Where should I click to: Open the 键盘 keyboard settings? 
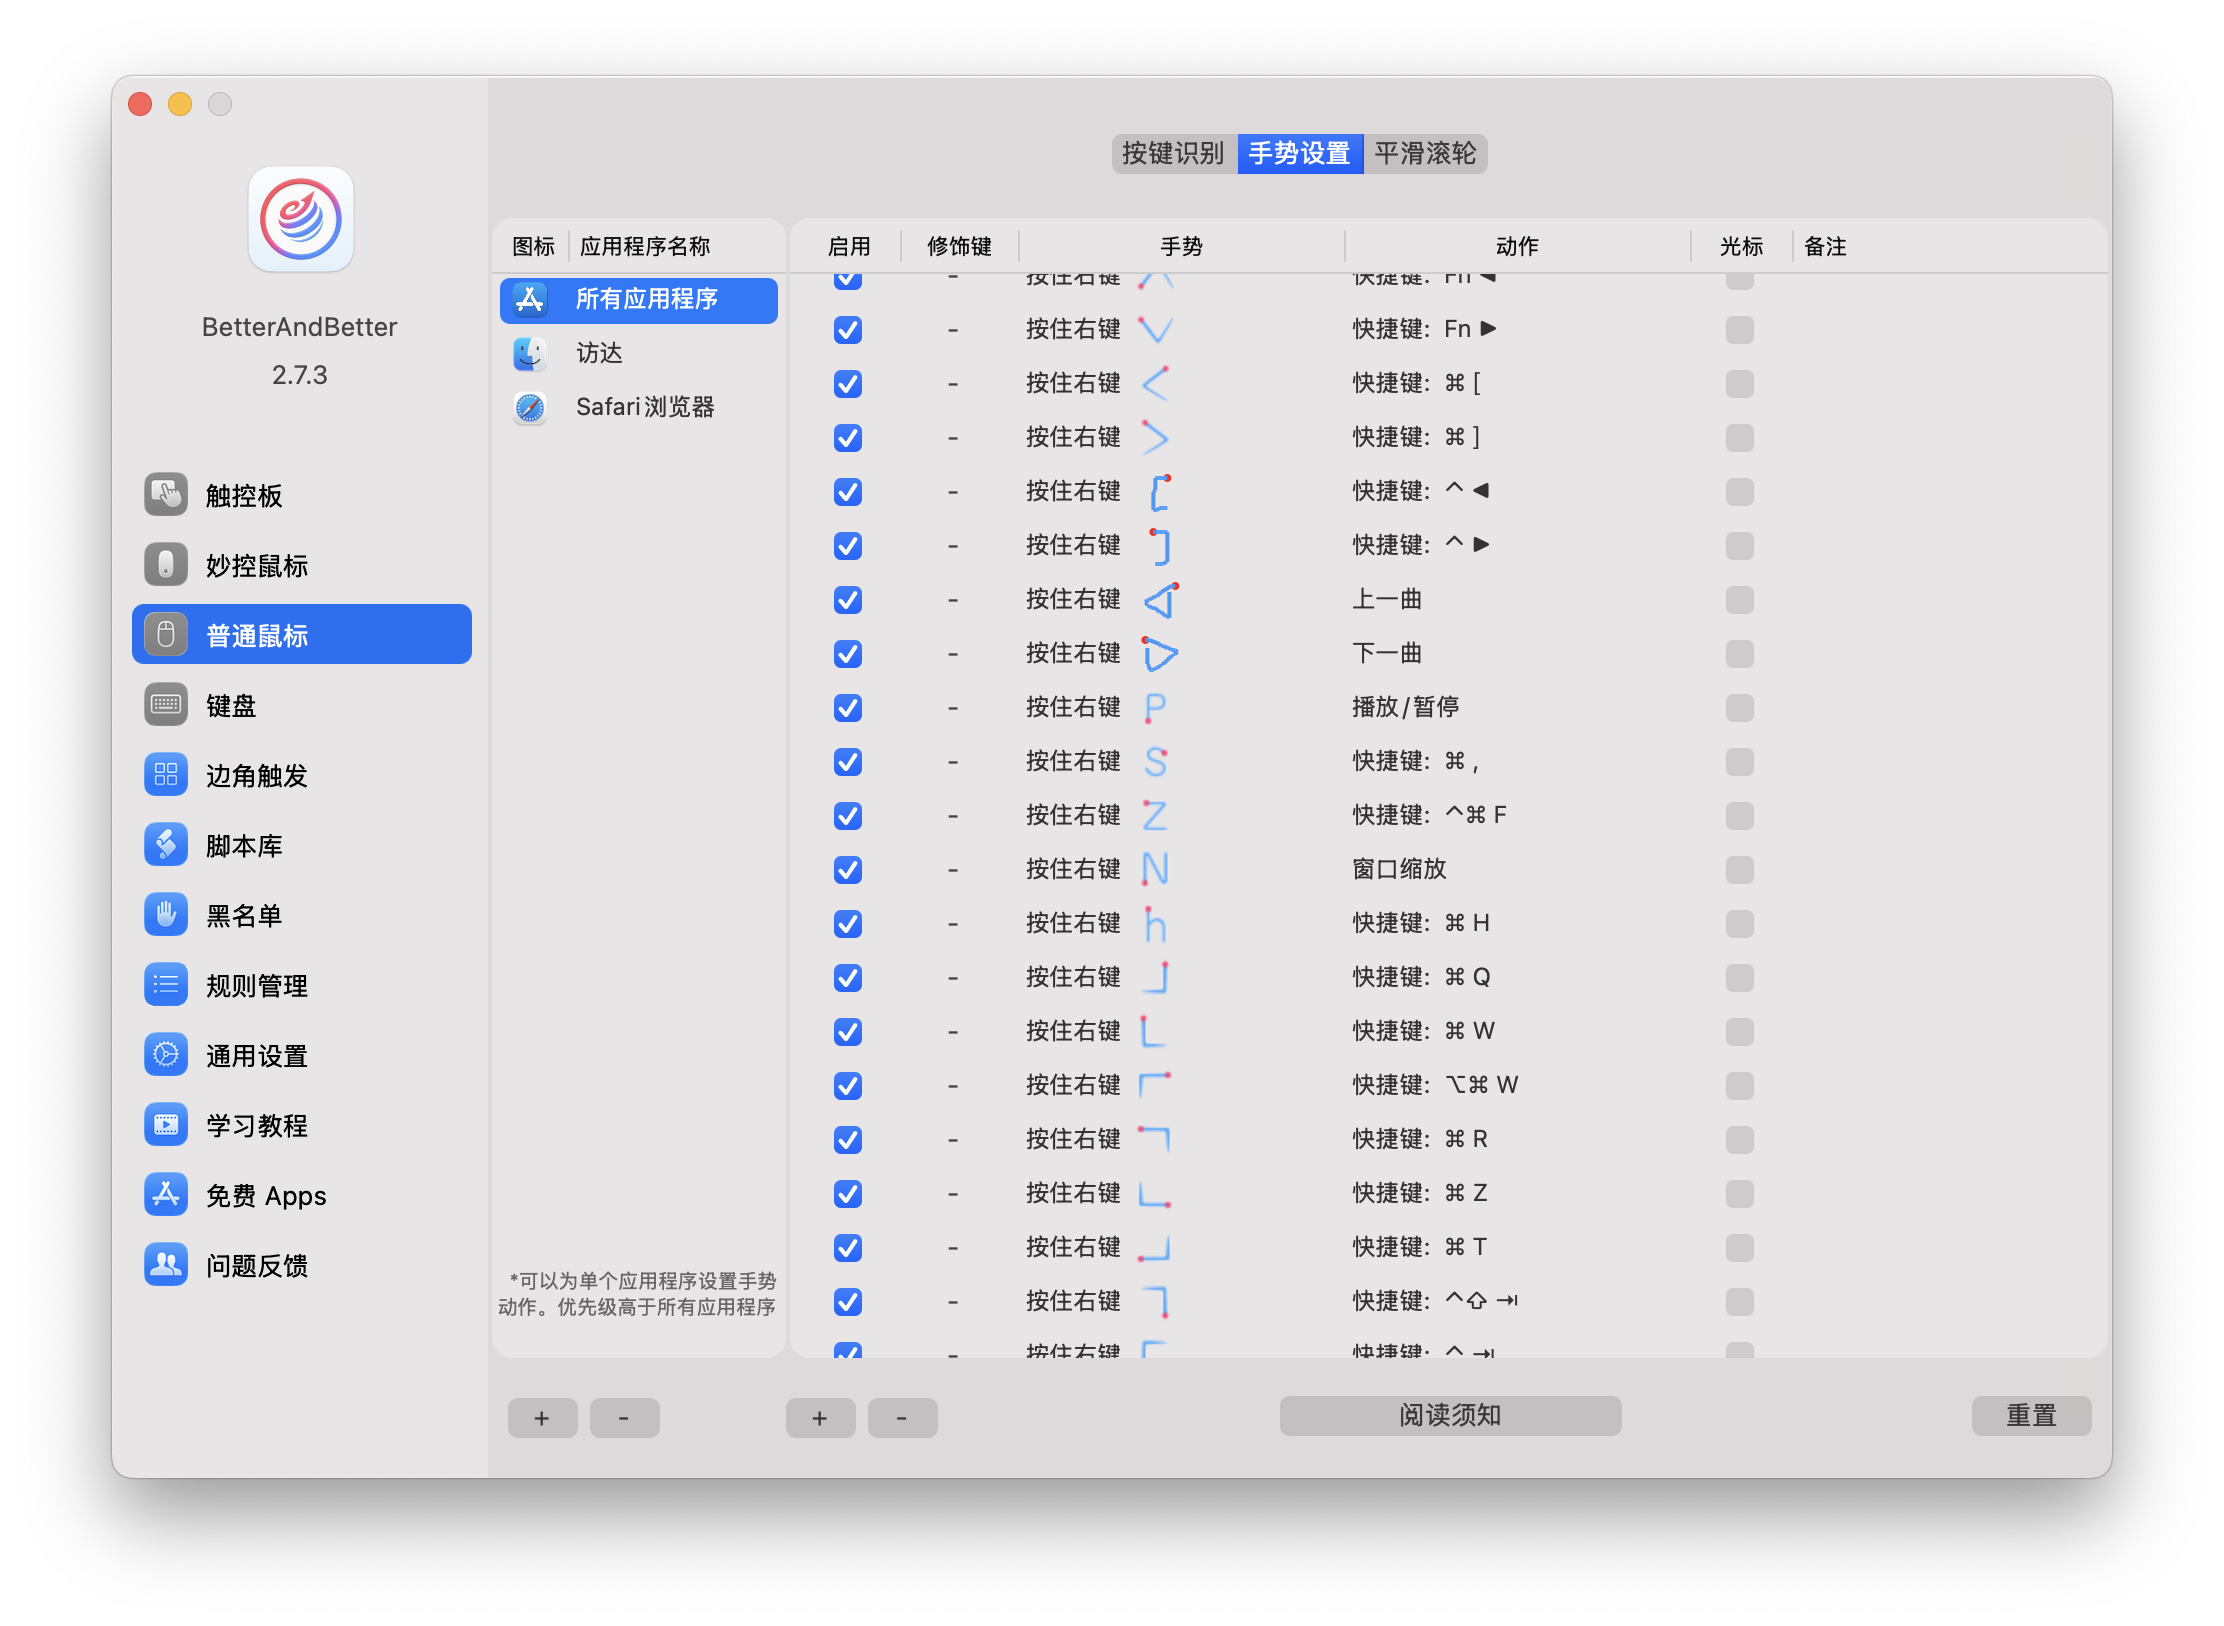[x=231, y=706]
